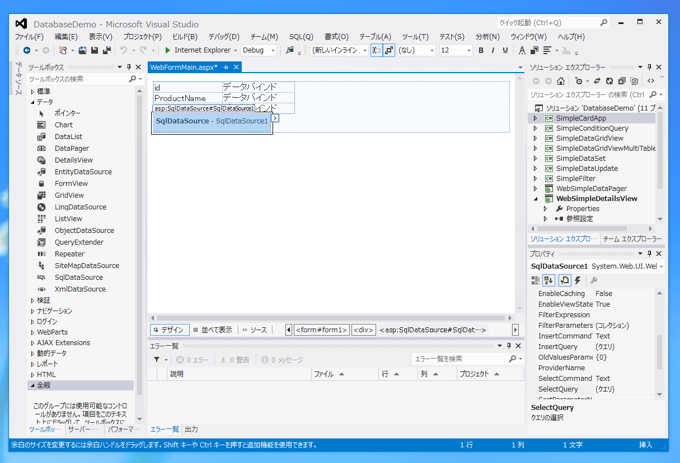Collapse the WebSimpleDetailsView project node

point(536,199)
